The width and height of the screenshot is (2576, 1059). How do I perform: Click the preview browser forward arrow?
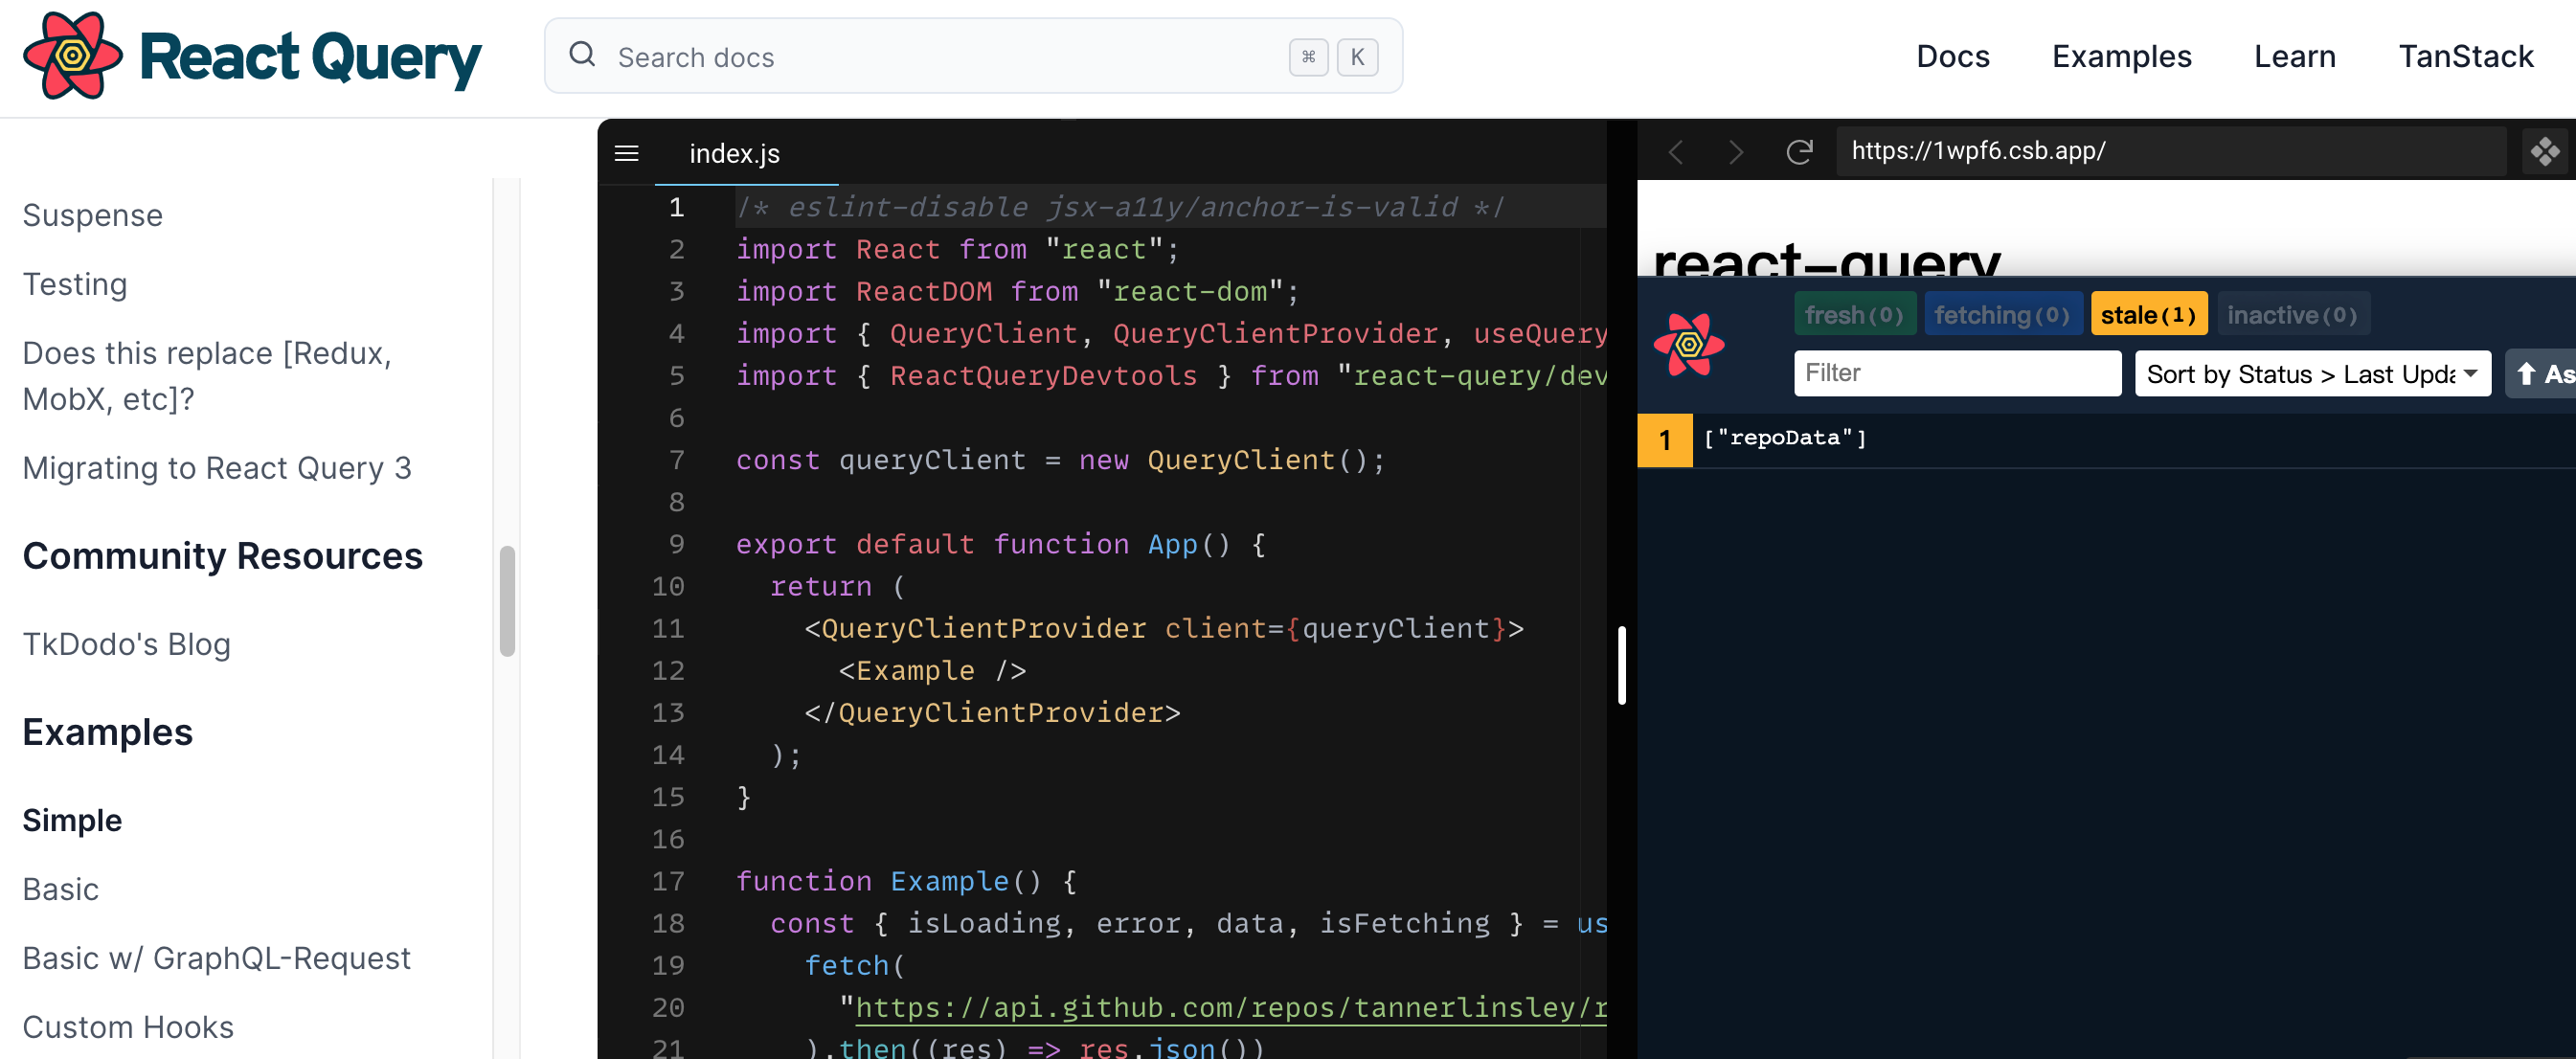[1736, 152]
